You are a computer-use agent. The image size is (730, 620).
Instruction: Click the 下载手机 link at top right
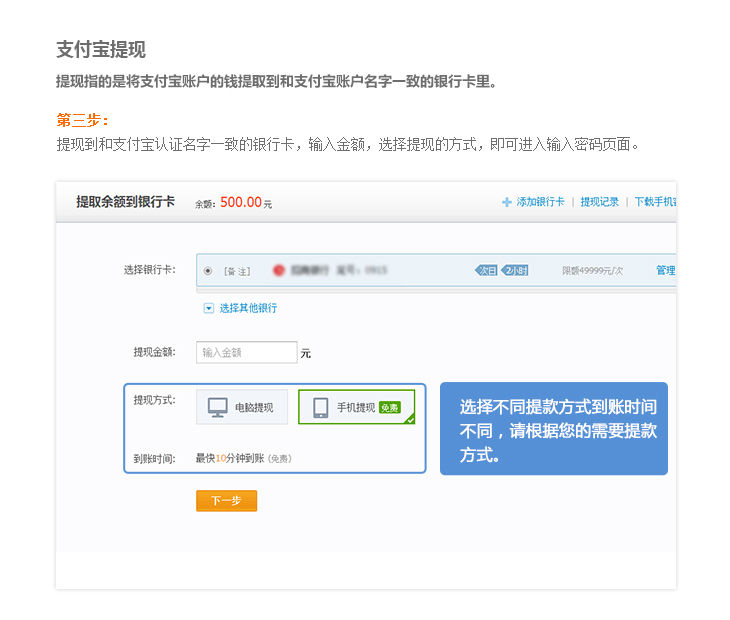[x=656, y=202]
